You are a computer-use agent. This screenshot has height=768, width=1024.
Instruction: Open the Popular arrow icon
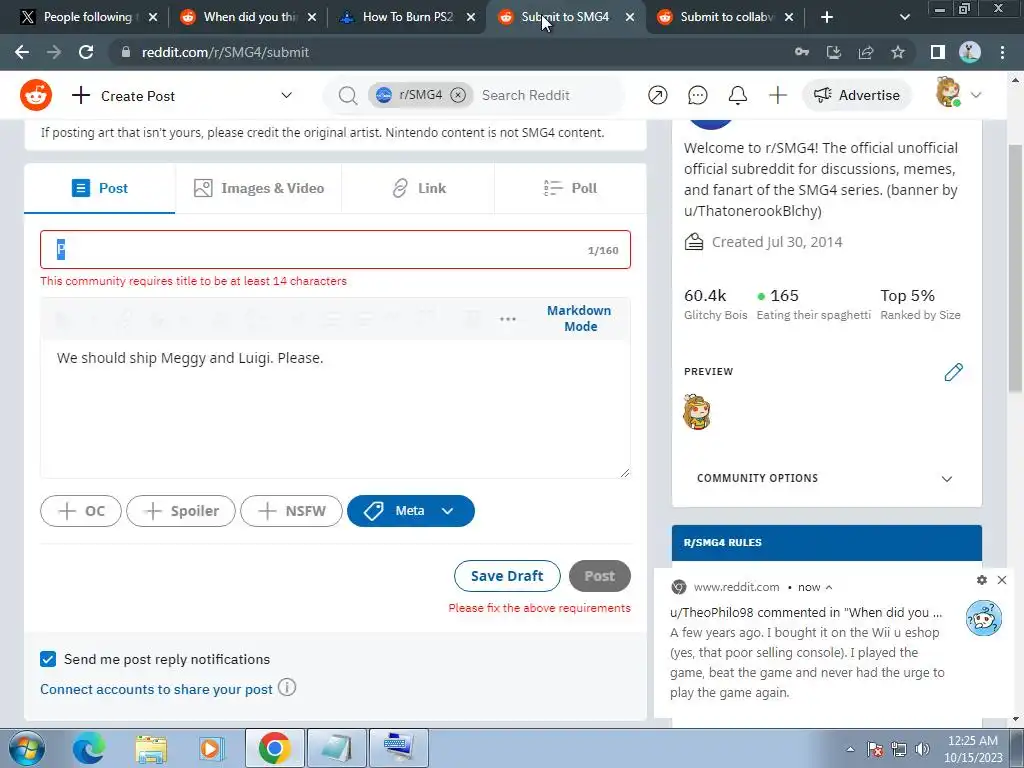[658, 95]
